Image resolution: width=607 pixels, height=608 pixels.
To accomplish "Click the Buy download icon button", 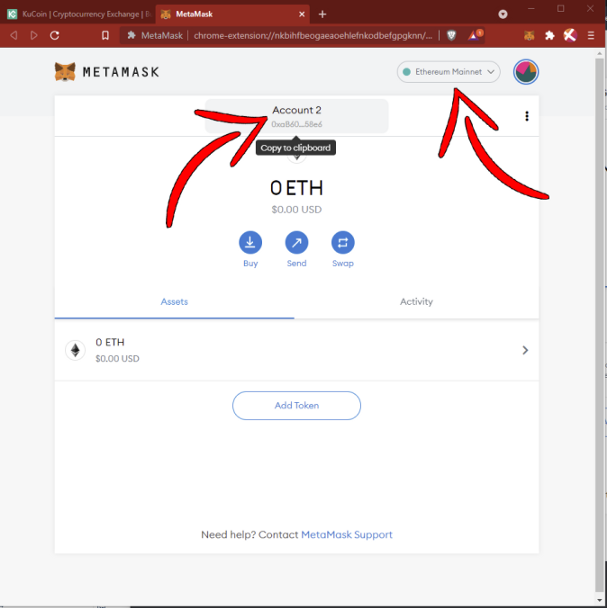I will point(250,242).
